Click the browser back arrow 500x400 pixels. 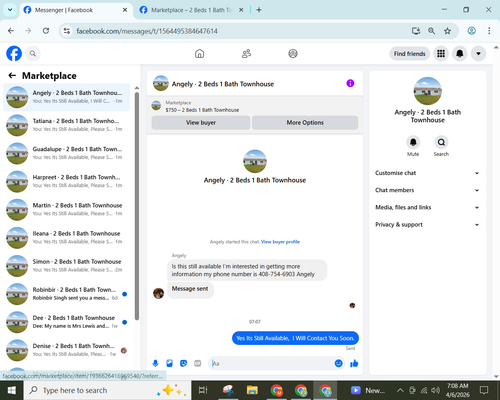tap(11, 31)
